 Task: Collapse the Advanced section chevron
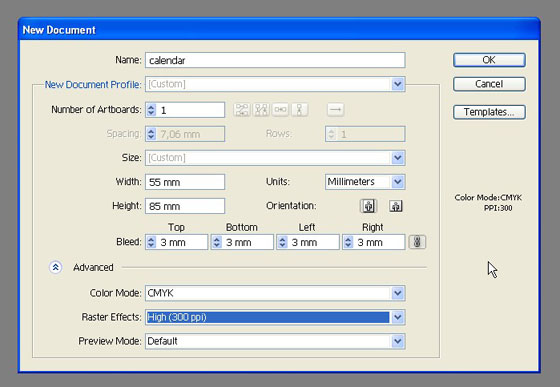(56, 267)
